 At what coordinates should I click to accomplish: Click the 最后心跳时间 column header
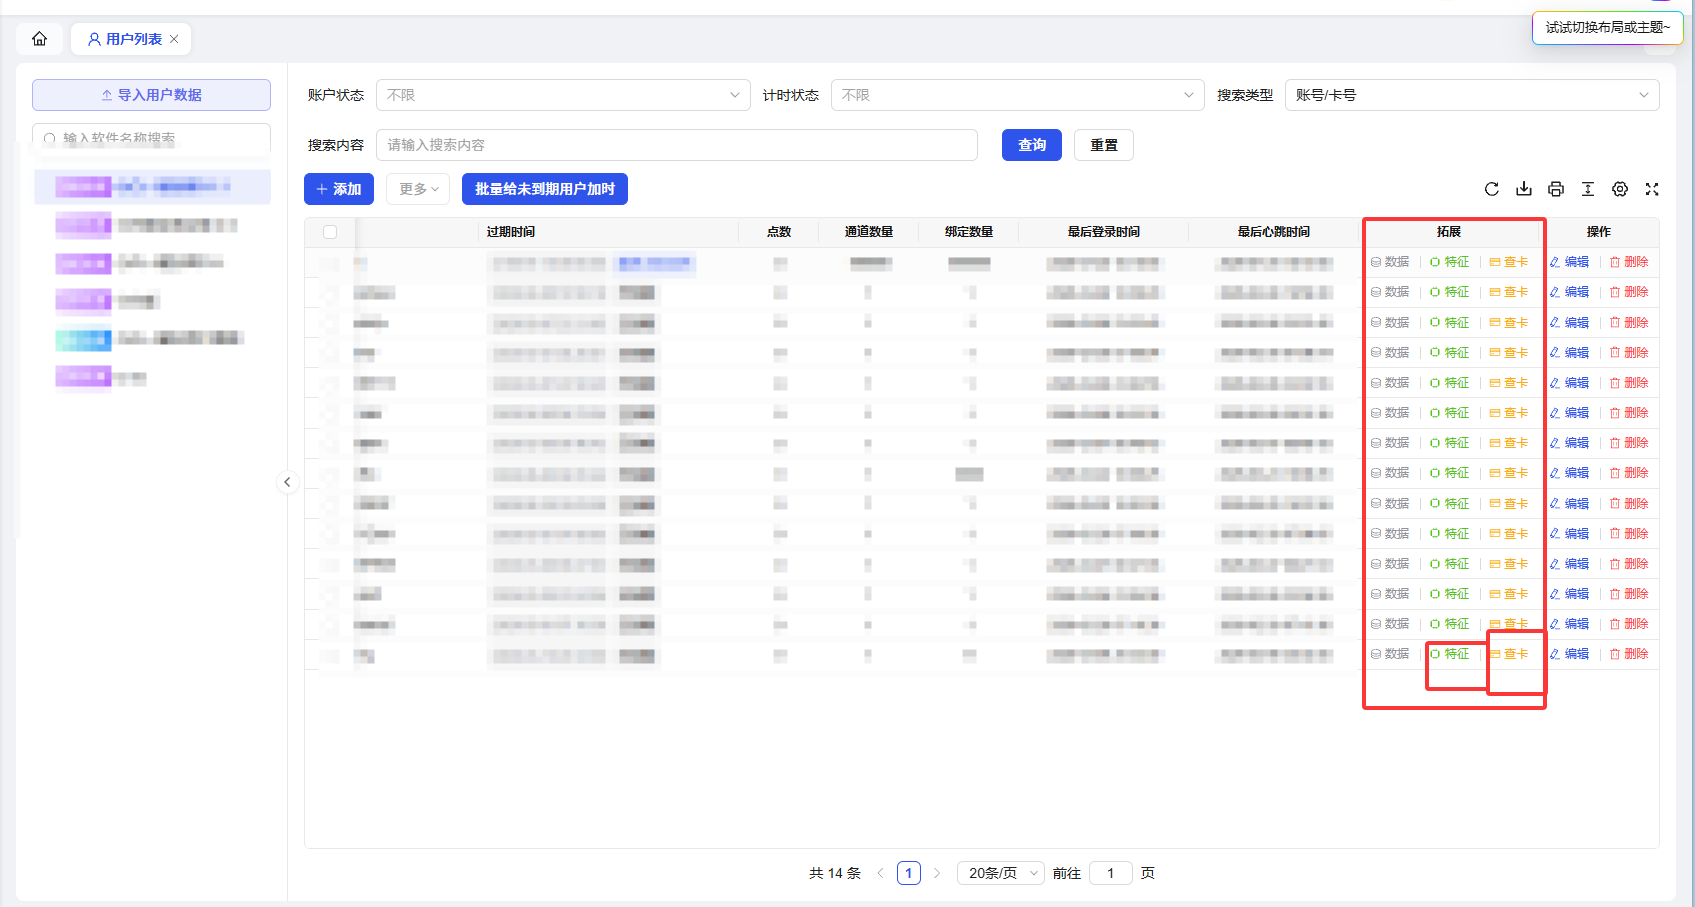1274,232
